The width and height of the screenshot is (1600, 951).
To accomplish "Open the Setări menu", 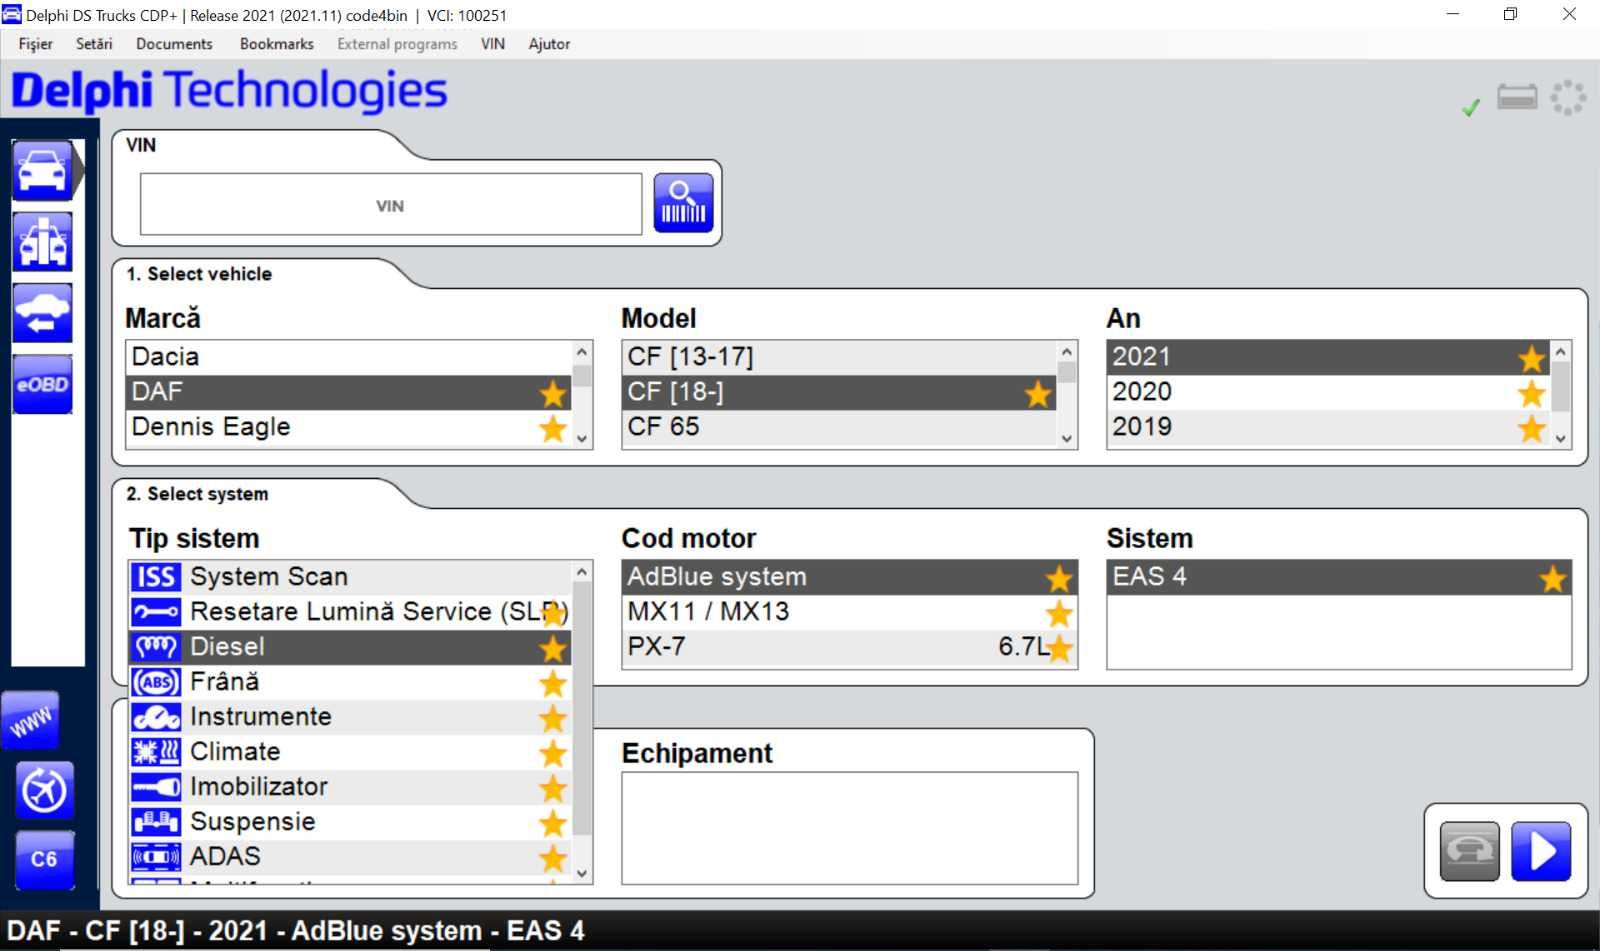I will point(94,44).
